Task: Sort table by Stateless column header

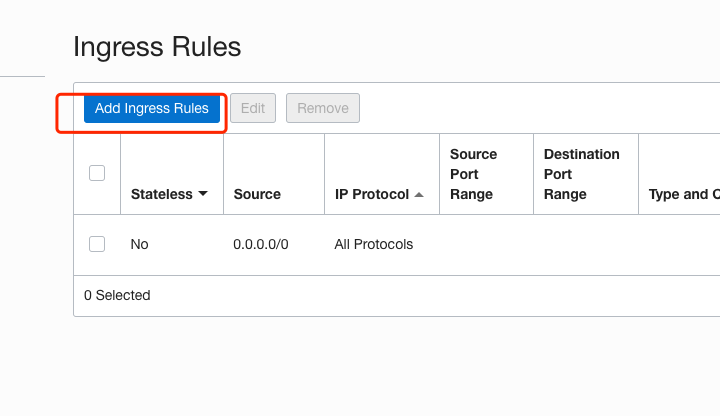Action: tap(161, 194)
